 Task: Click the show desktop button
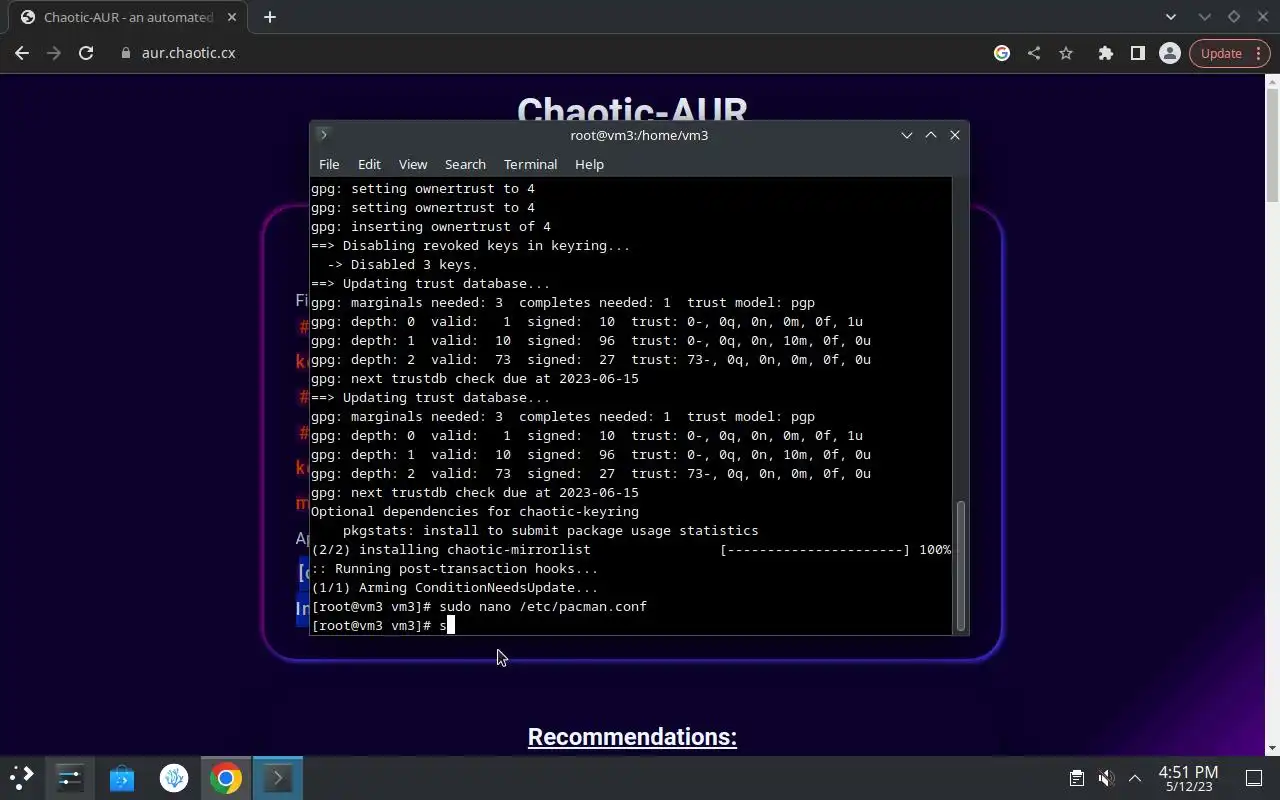pos(1254,778)
